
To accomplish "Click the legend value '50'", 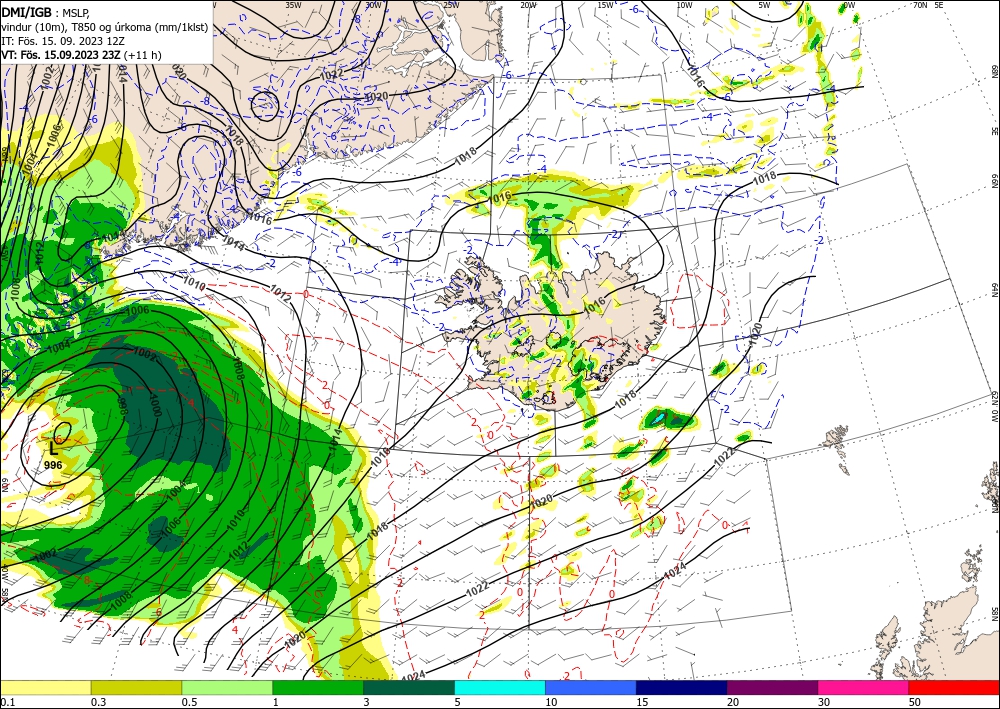I will [915, 702].
